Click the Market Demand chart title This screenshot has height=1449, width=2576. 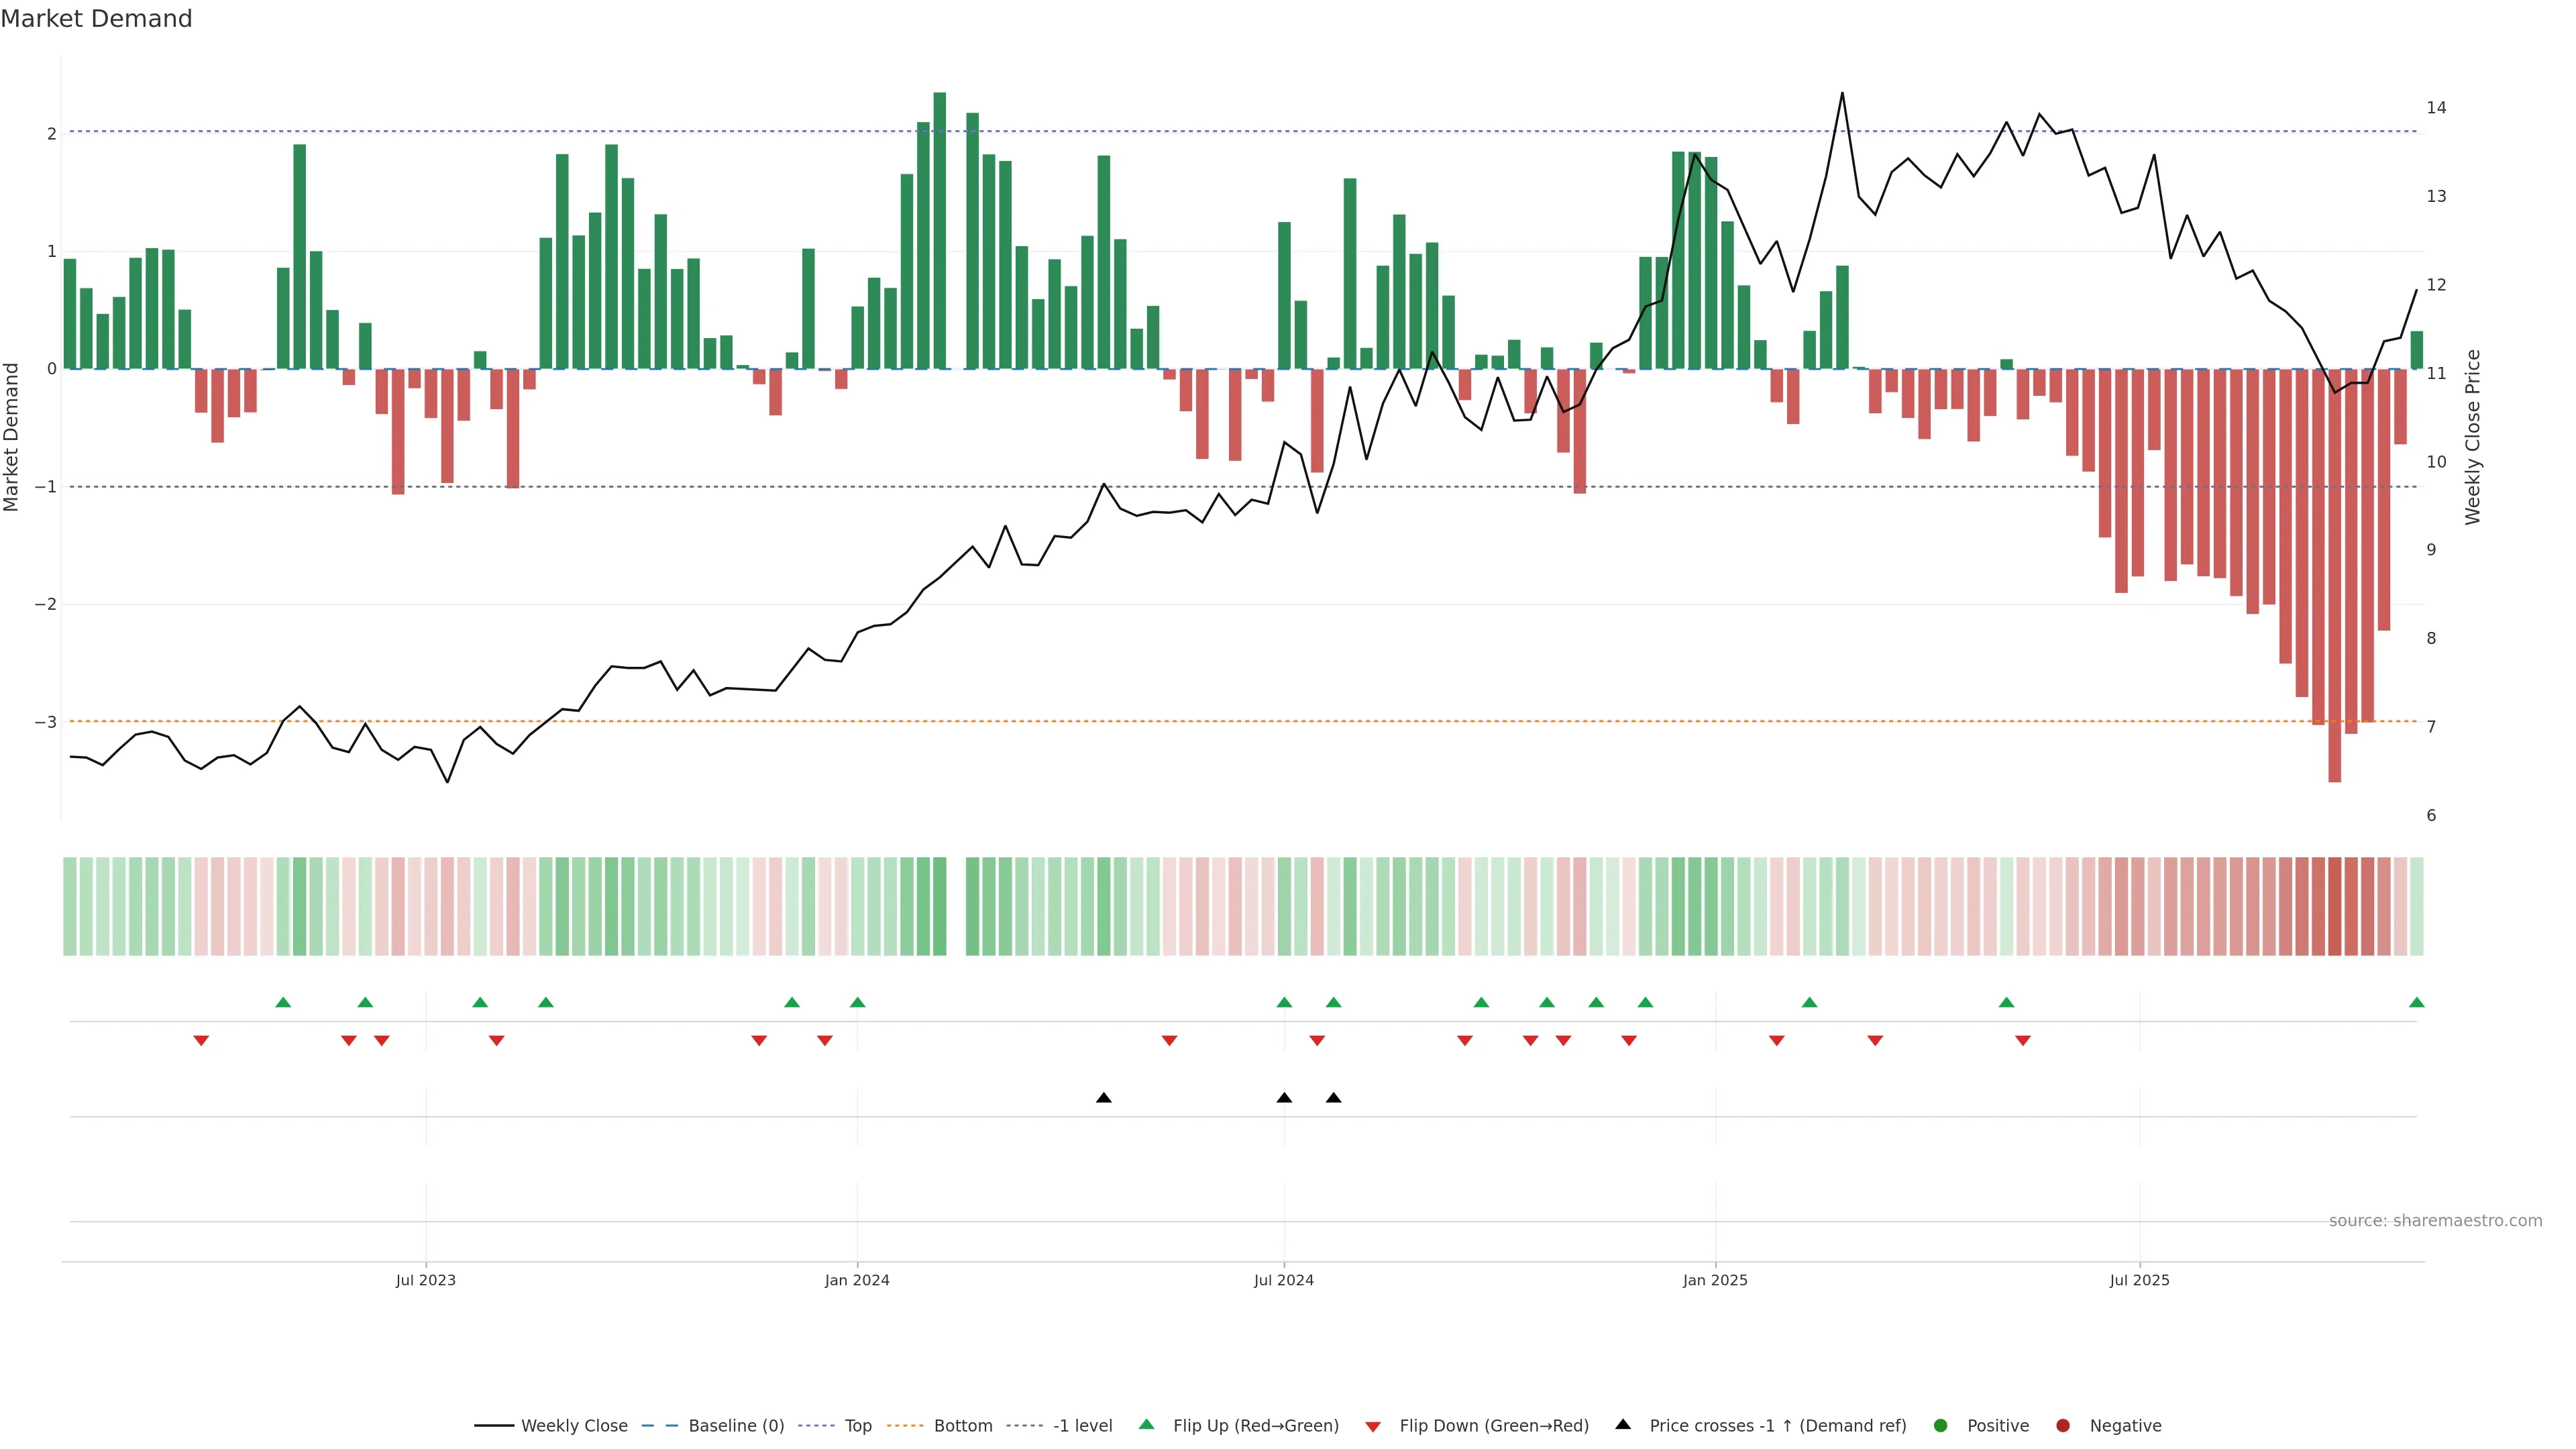[x=97, y=19]
